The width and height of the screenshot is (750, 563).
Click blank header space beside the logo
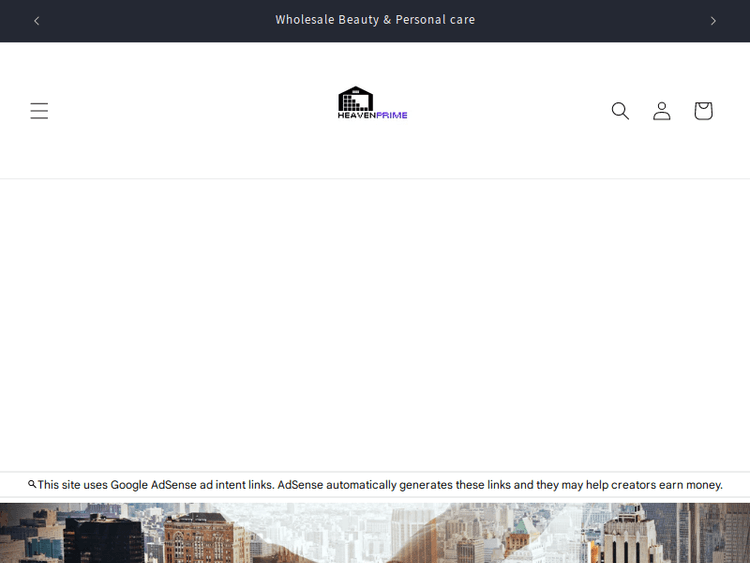[x=200, y=111]
